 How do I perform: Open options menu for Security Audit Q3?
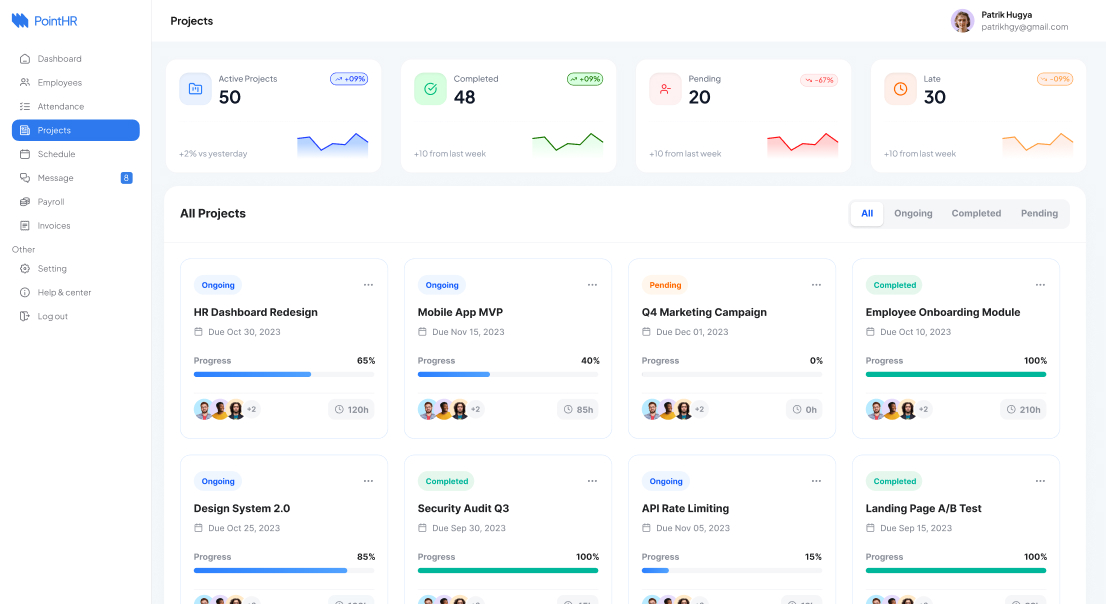point(592,481)
